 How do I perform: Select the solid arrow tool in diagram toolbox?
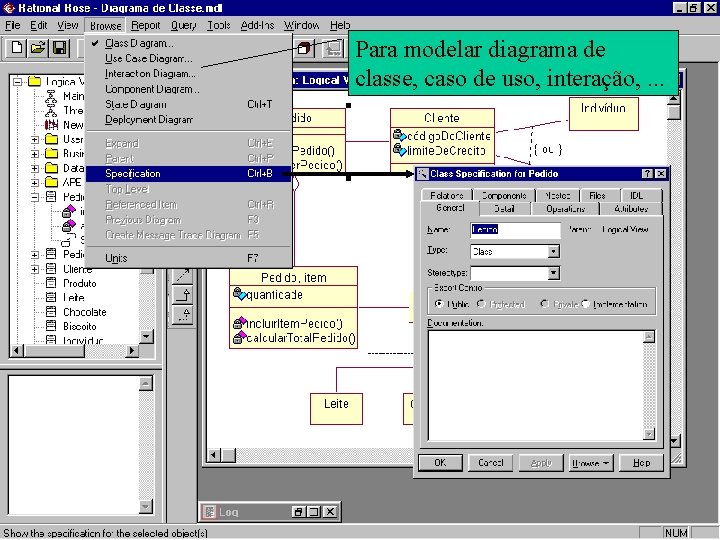pyautogui.click(x=183, y=276)
